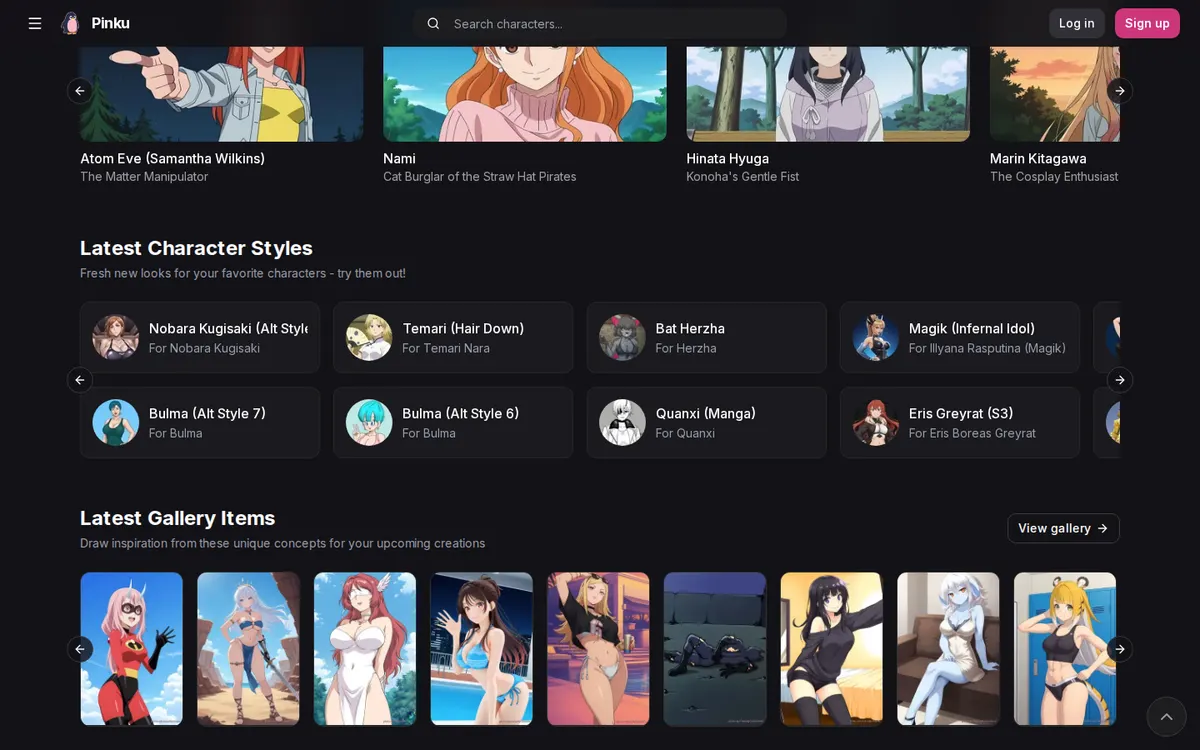Click the Sign up button
The height and width of the screenshot is (750, 1200).
(1147, 23)
